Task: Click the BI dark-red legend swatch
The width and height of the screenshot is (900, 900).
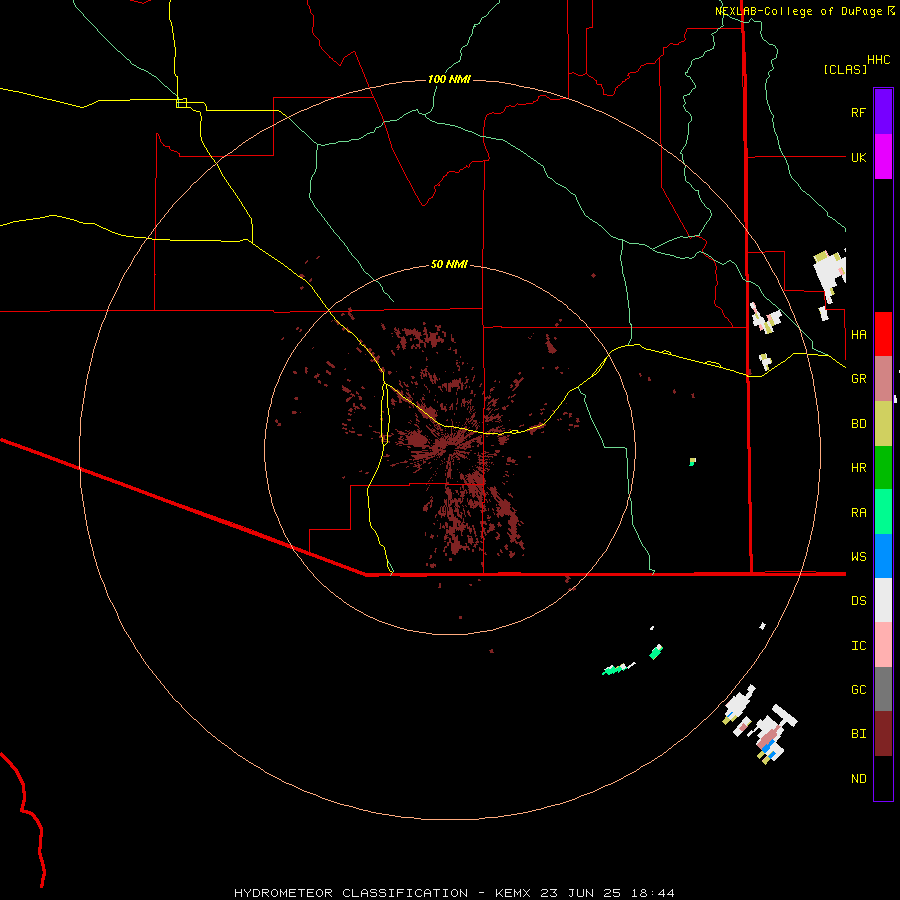Action: pyautogui.click(x=883, y=734)
